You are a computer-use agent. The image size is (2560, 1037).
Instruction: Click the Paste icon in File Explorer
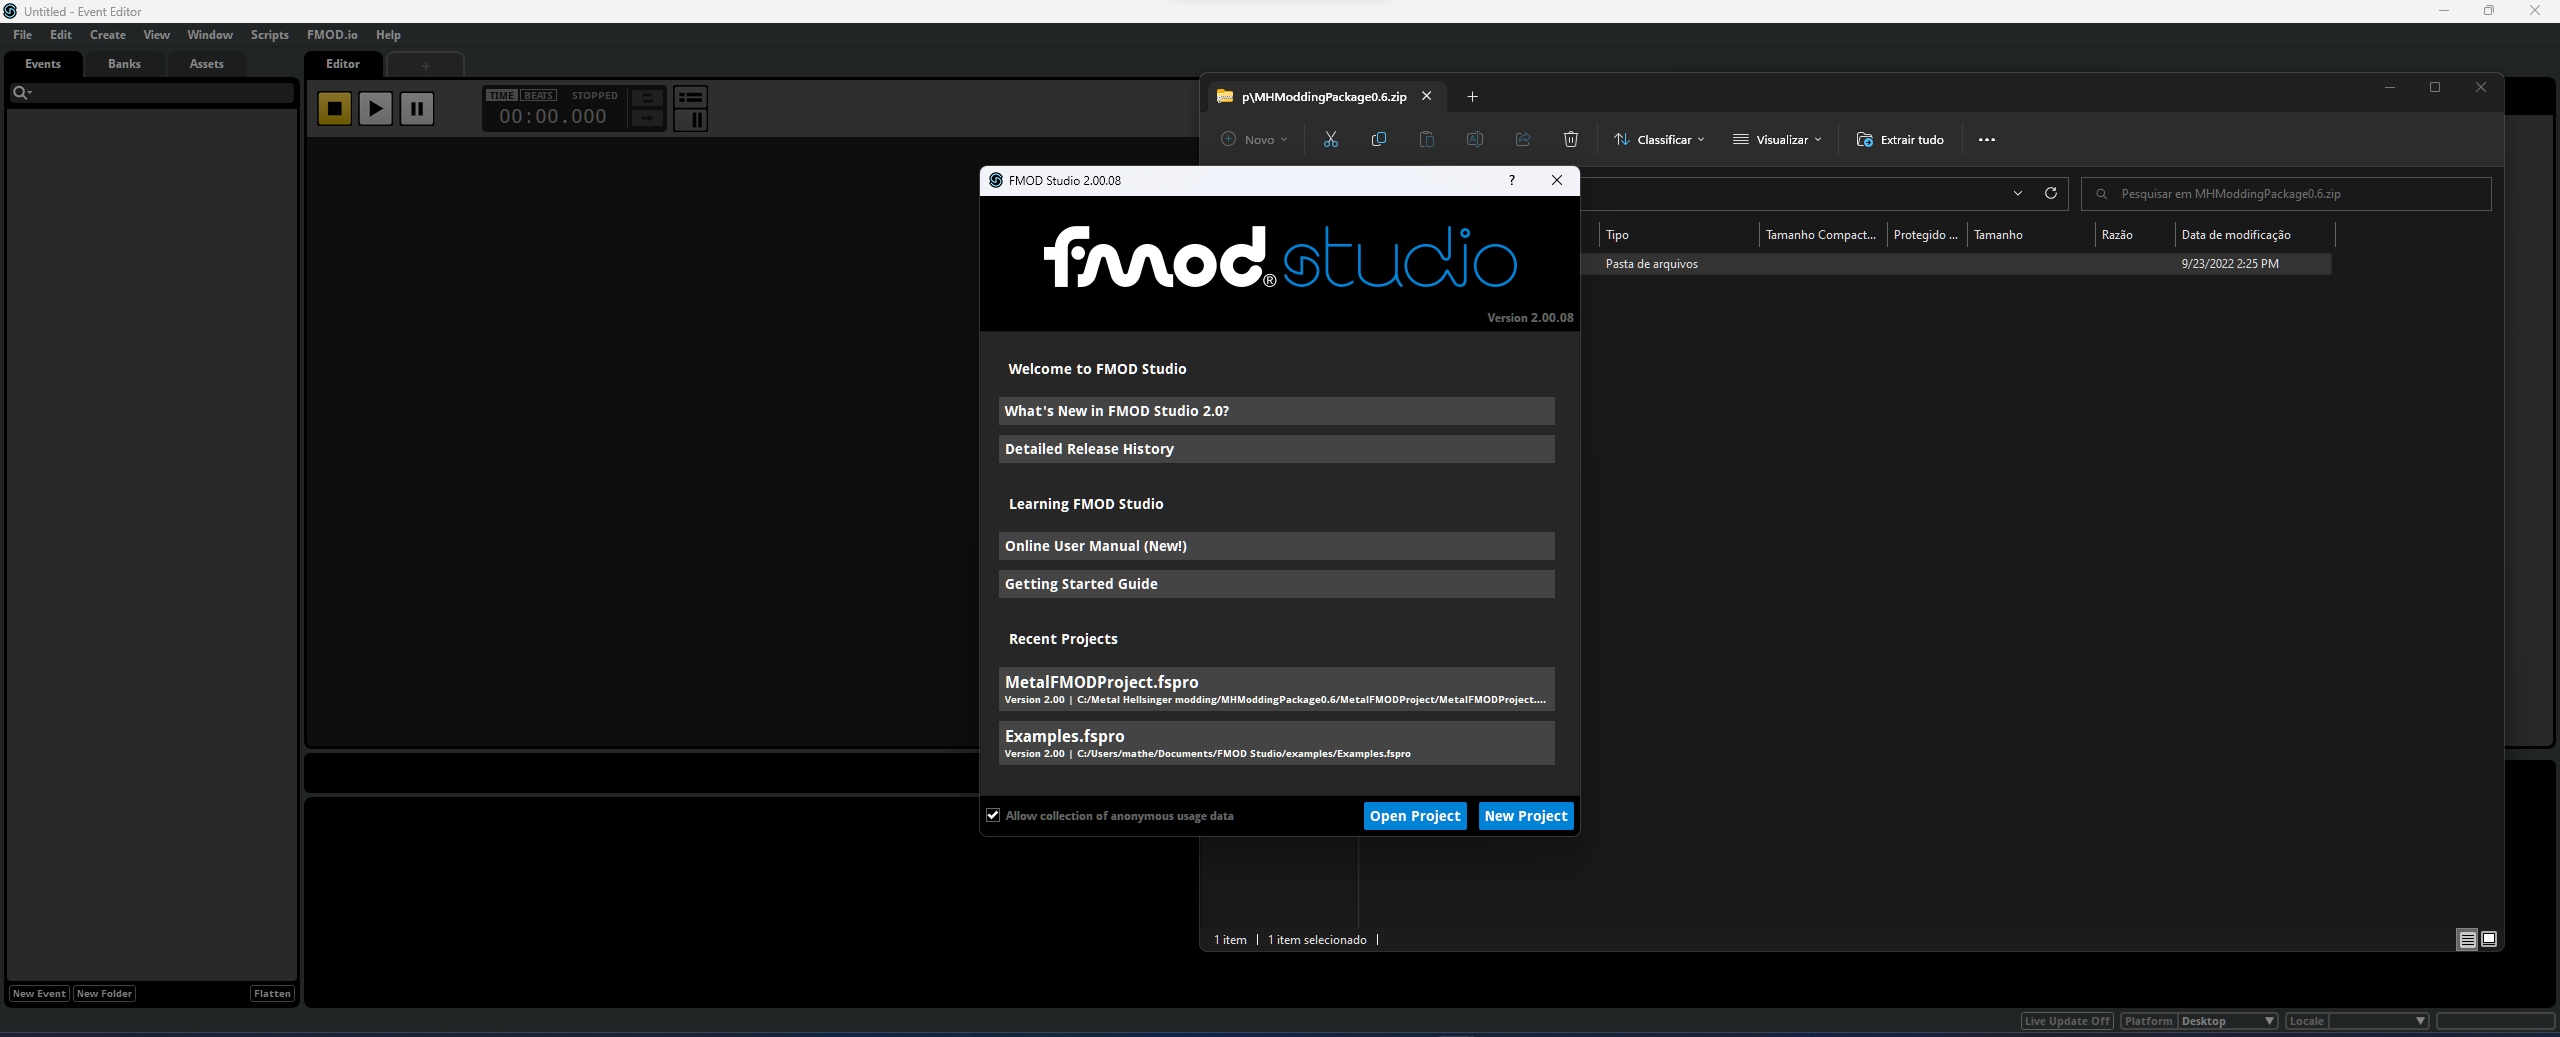click(1427, 140)
